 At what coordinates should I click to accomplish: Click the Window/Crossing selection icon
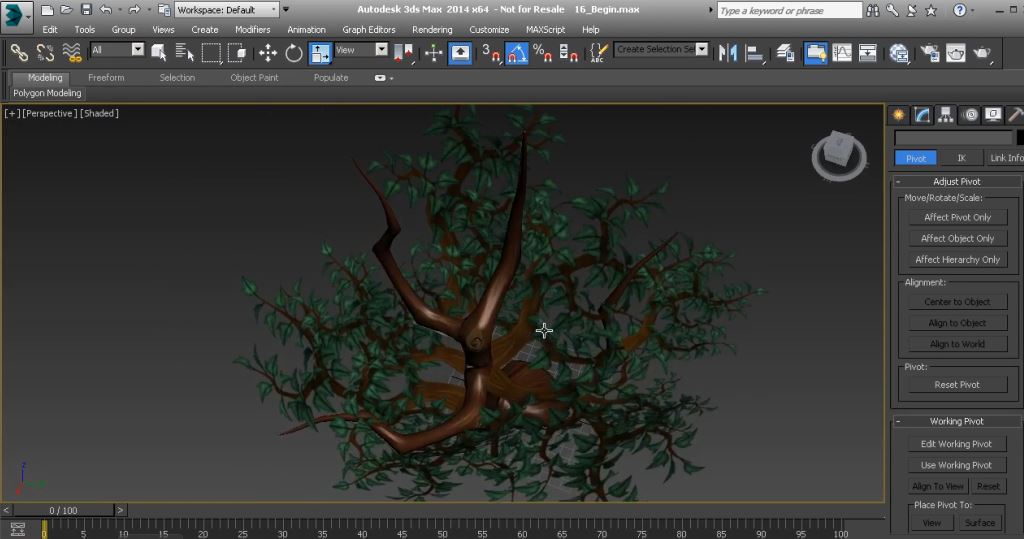click(237, 52)
